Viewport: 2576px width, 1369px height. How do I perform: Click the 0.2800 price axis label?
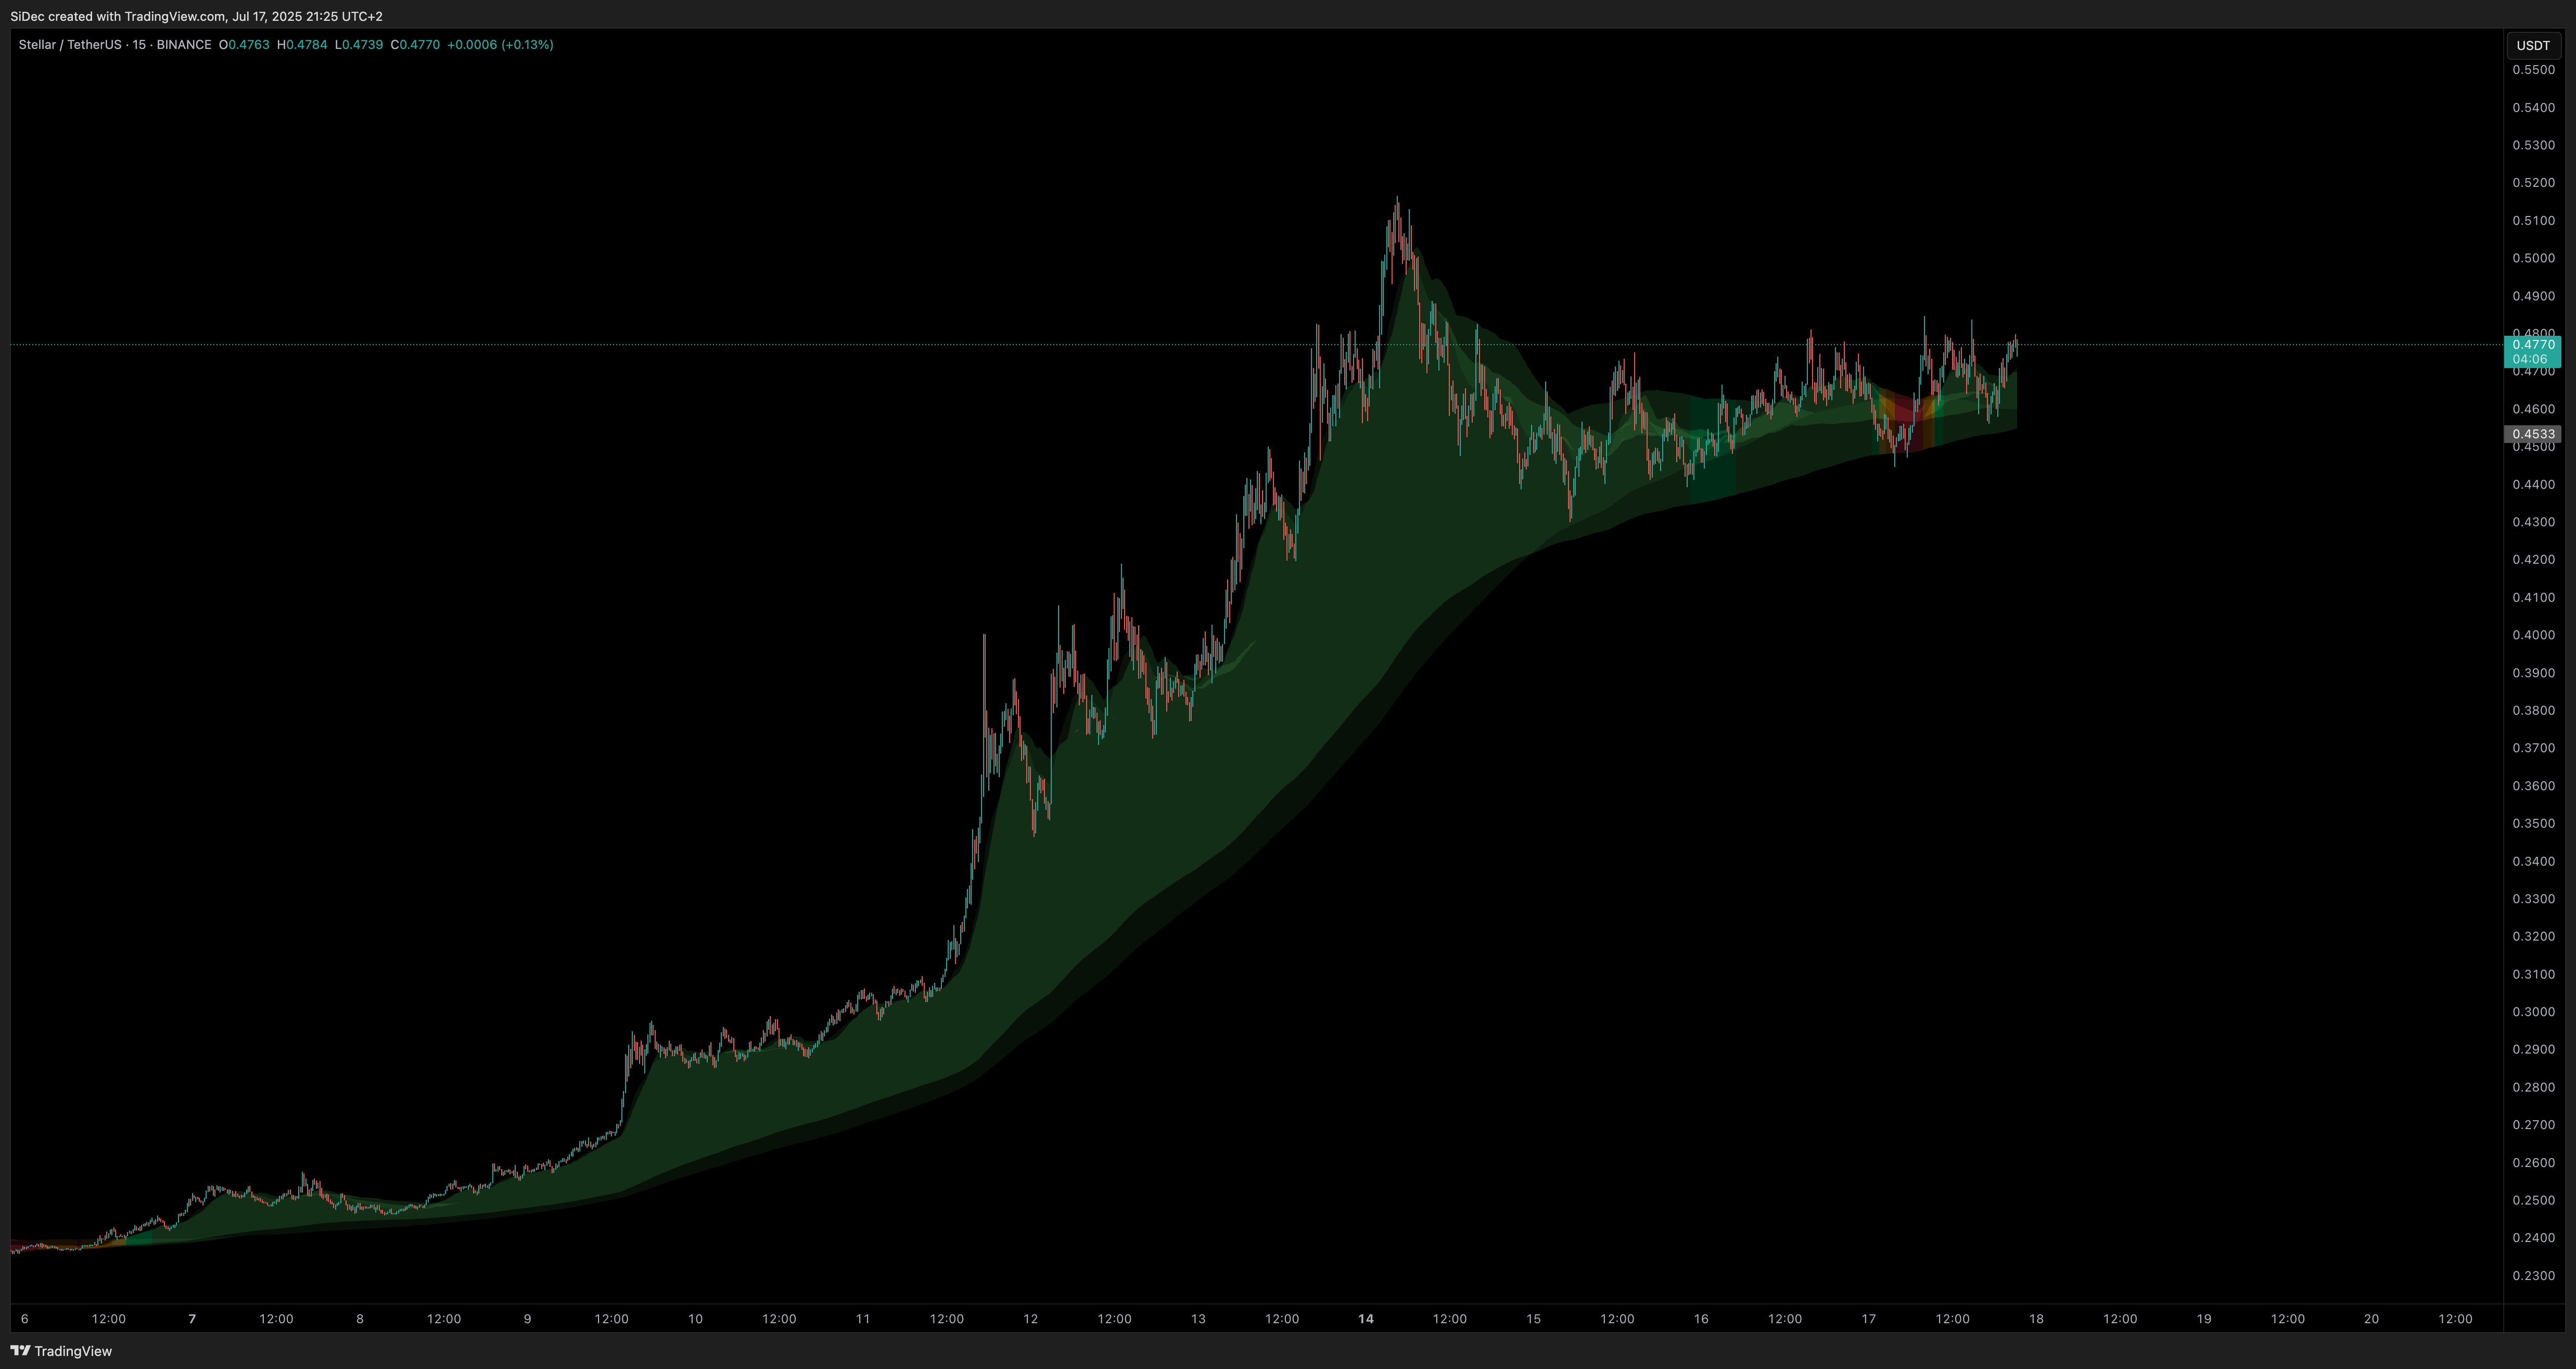coord(2533,1087)
